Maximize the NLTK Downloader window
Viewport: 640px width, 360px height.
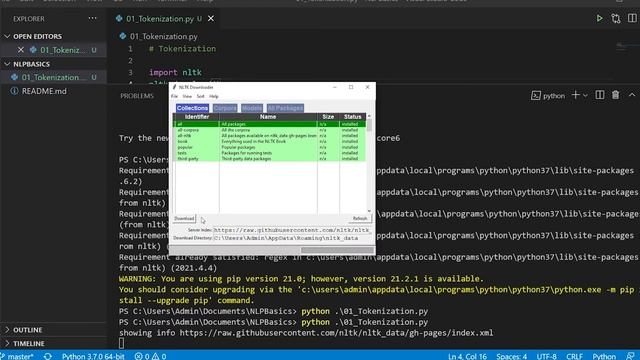[351, 87]
